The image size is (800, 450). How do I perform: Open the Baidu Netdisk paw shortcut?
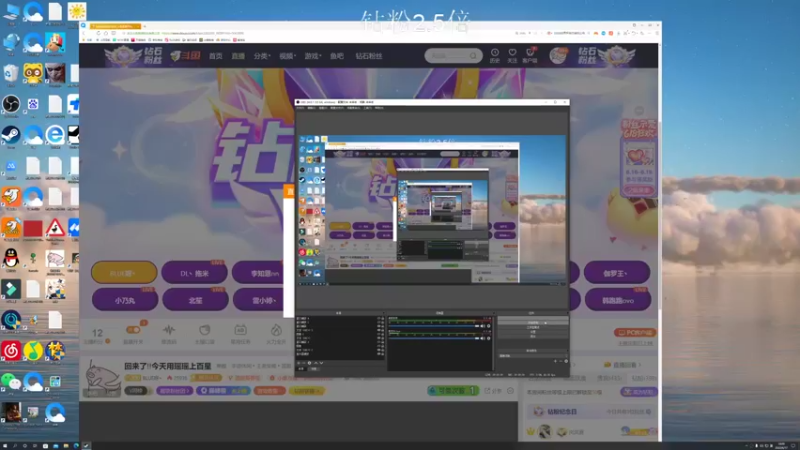pyautogui.click(x=33, y=105)
